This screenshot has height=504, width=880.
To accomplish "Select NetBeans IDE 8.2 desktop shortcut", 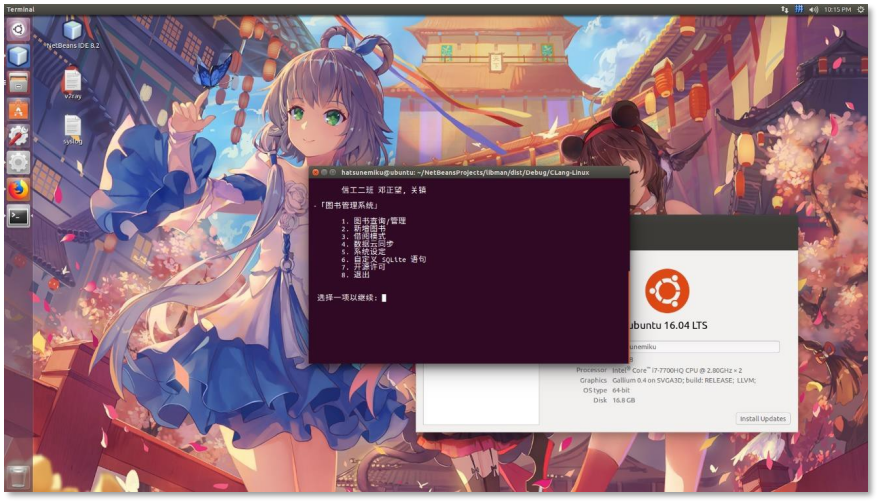I will (72, 35).
